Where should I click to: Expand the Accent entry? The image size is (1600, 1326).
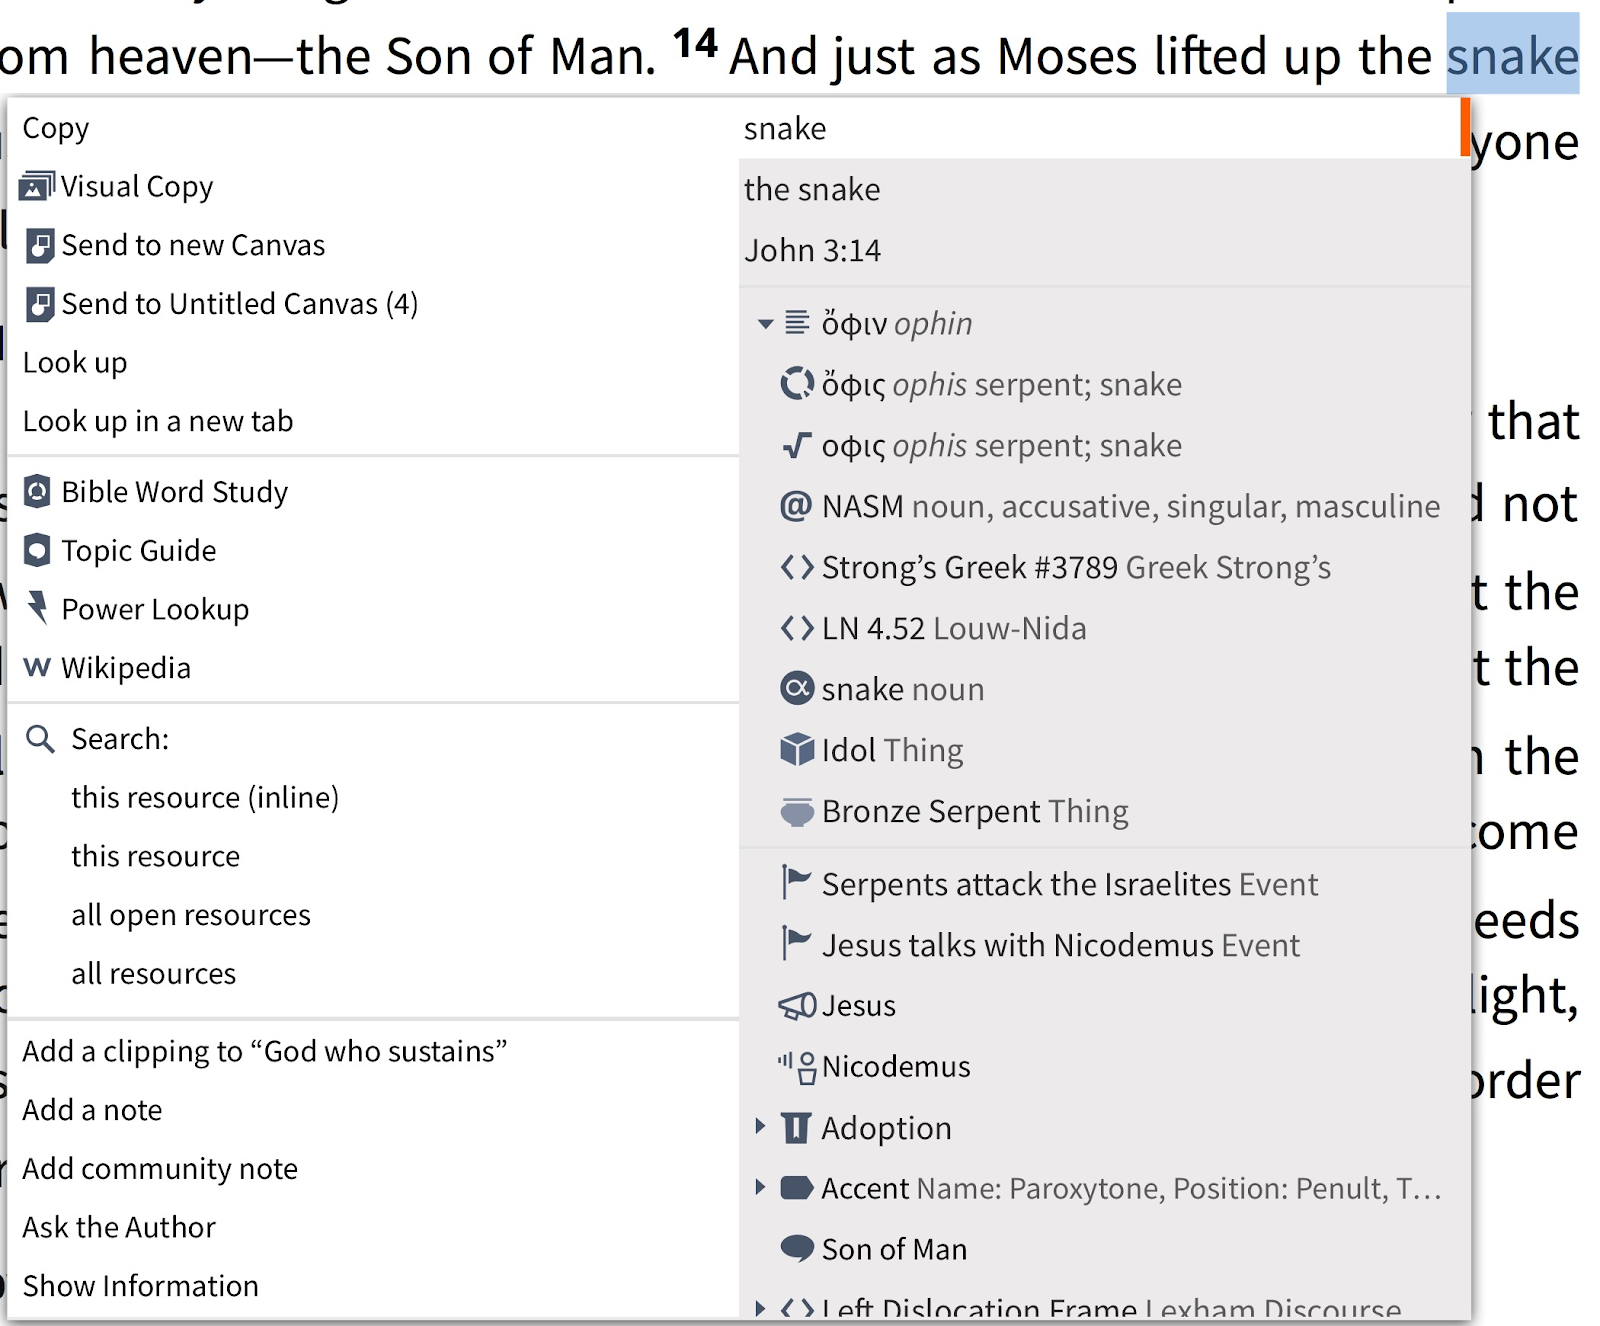click(760, 1188)
